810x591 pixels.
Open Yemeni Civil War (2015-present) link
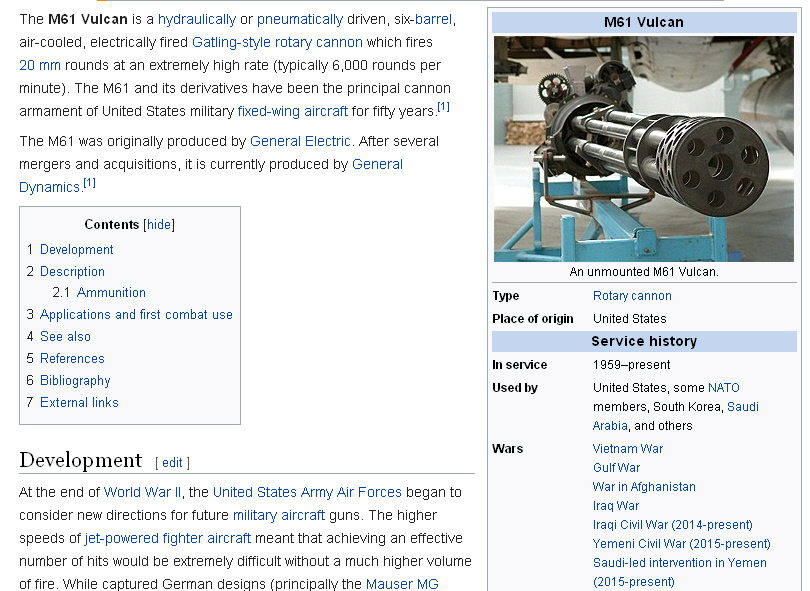click(x=681, y=544)
